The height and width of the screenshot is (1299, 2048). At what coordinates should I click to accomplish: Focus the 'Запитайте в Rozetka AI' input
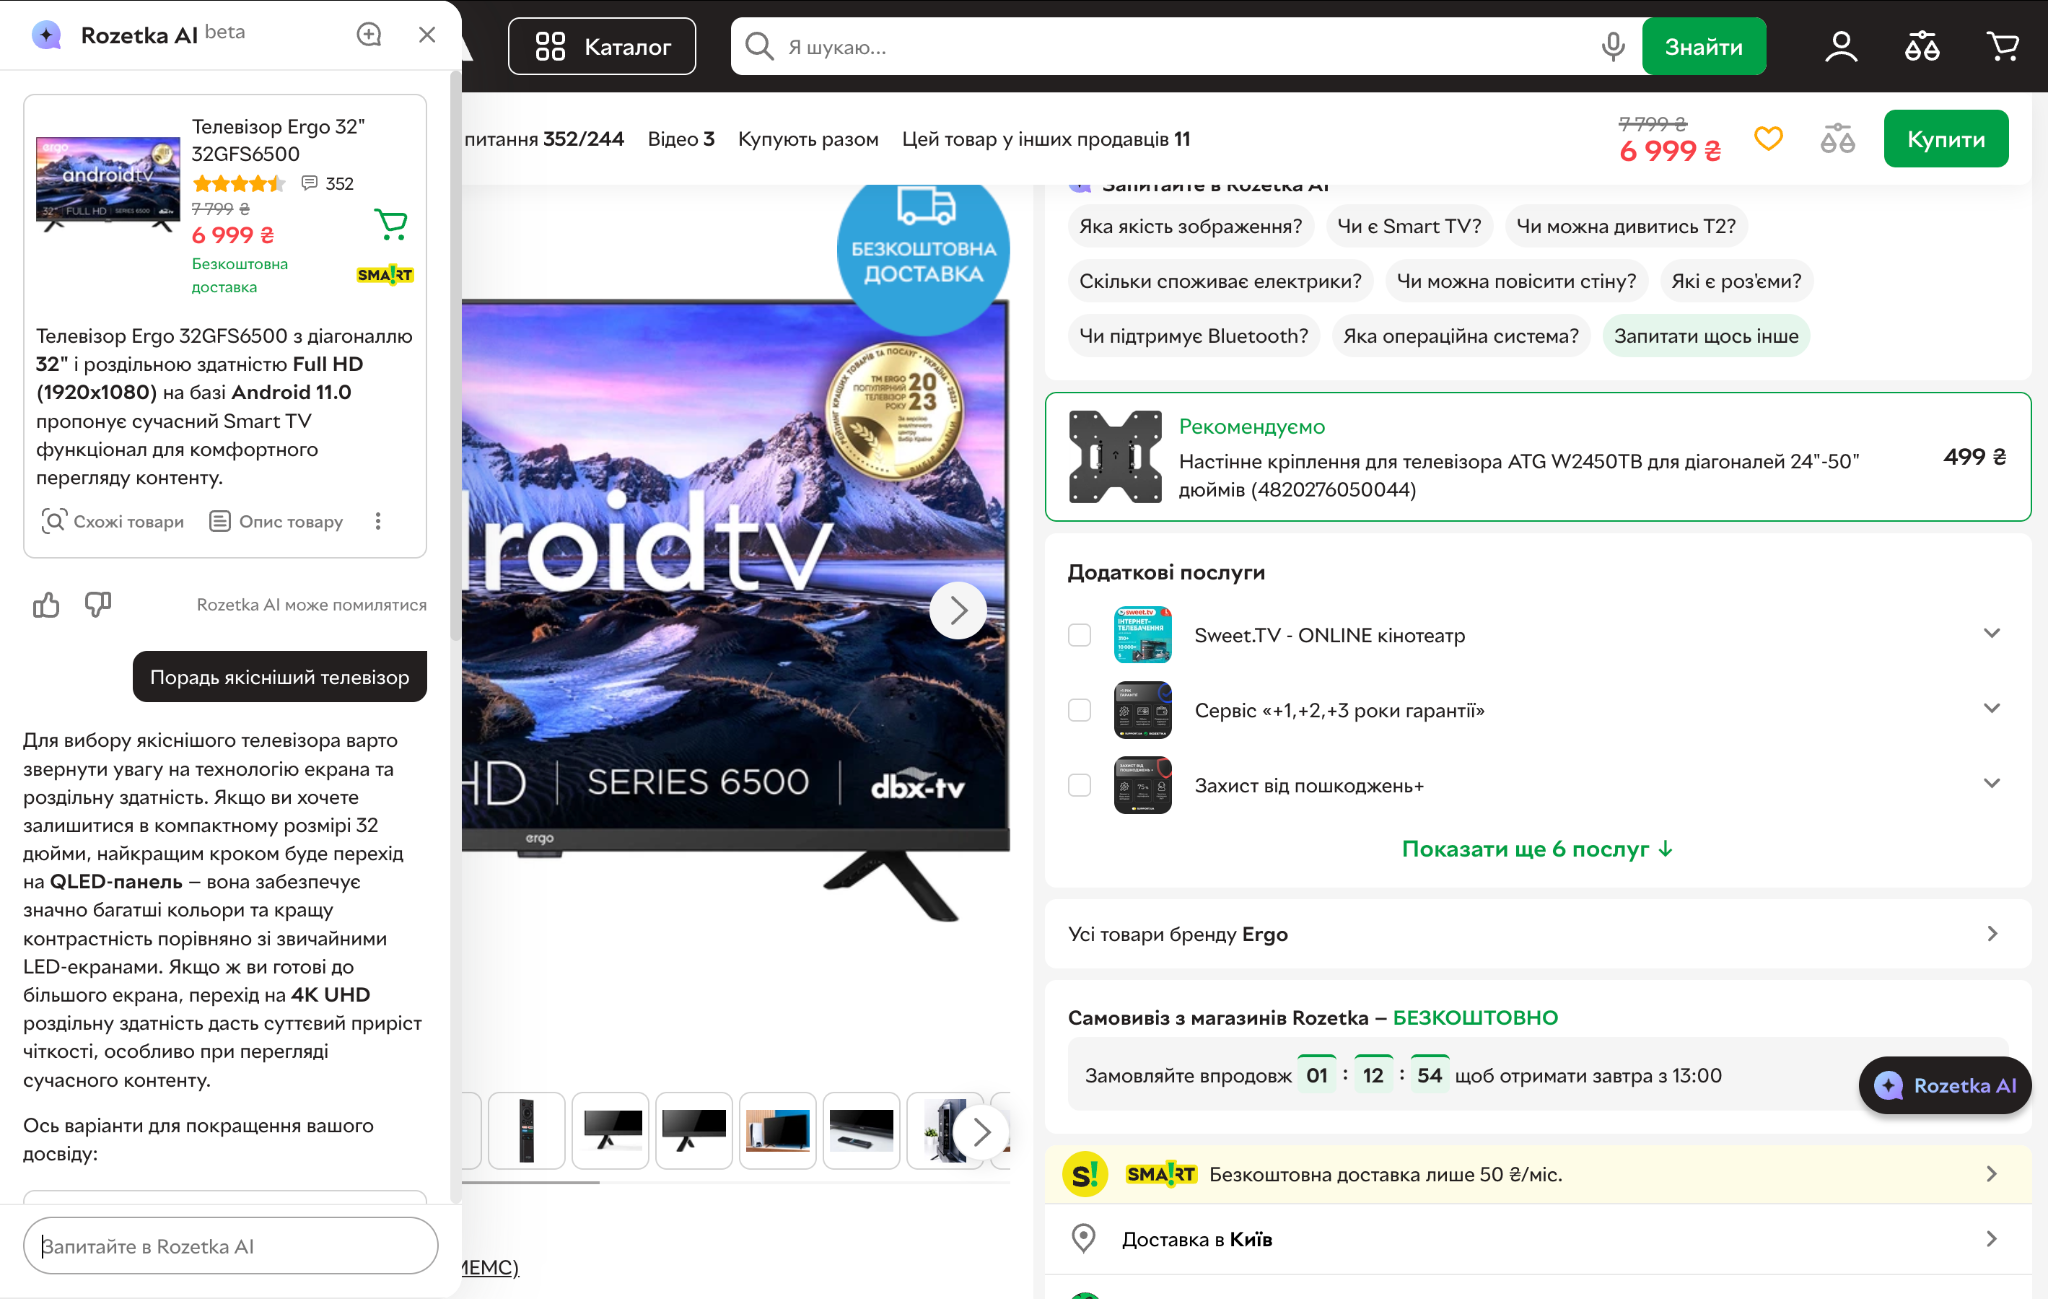pos(231,1246)
